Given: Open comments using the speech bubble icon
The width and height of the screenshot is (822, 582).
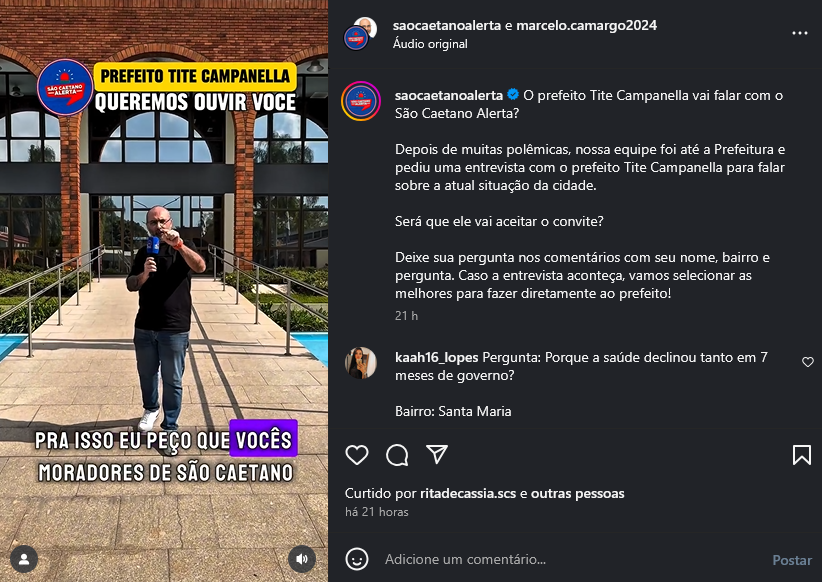Looking at the screenshot, I should point(397,455).
